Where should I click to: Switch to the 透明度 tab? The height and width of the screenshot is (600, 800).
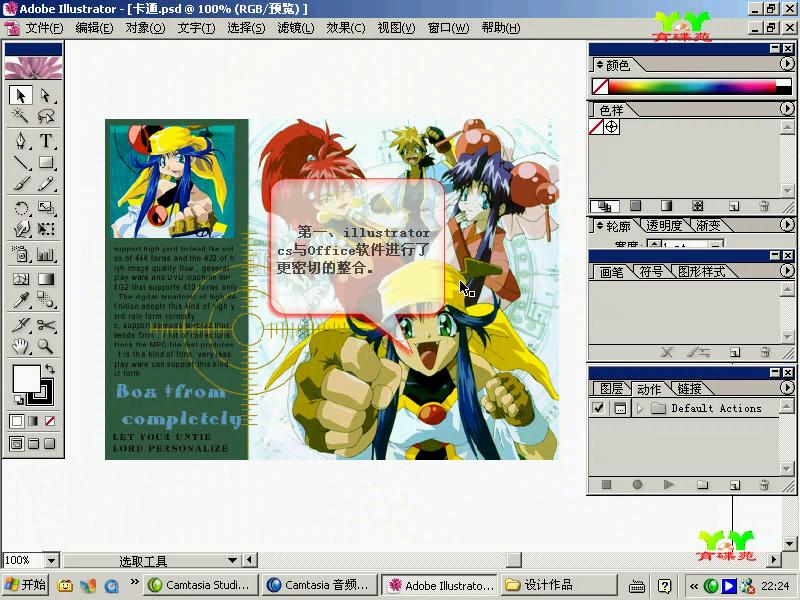664,226
